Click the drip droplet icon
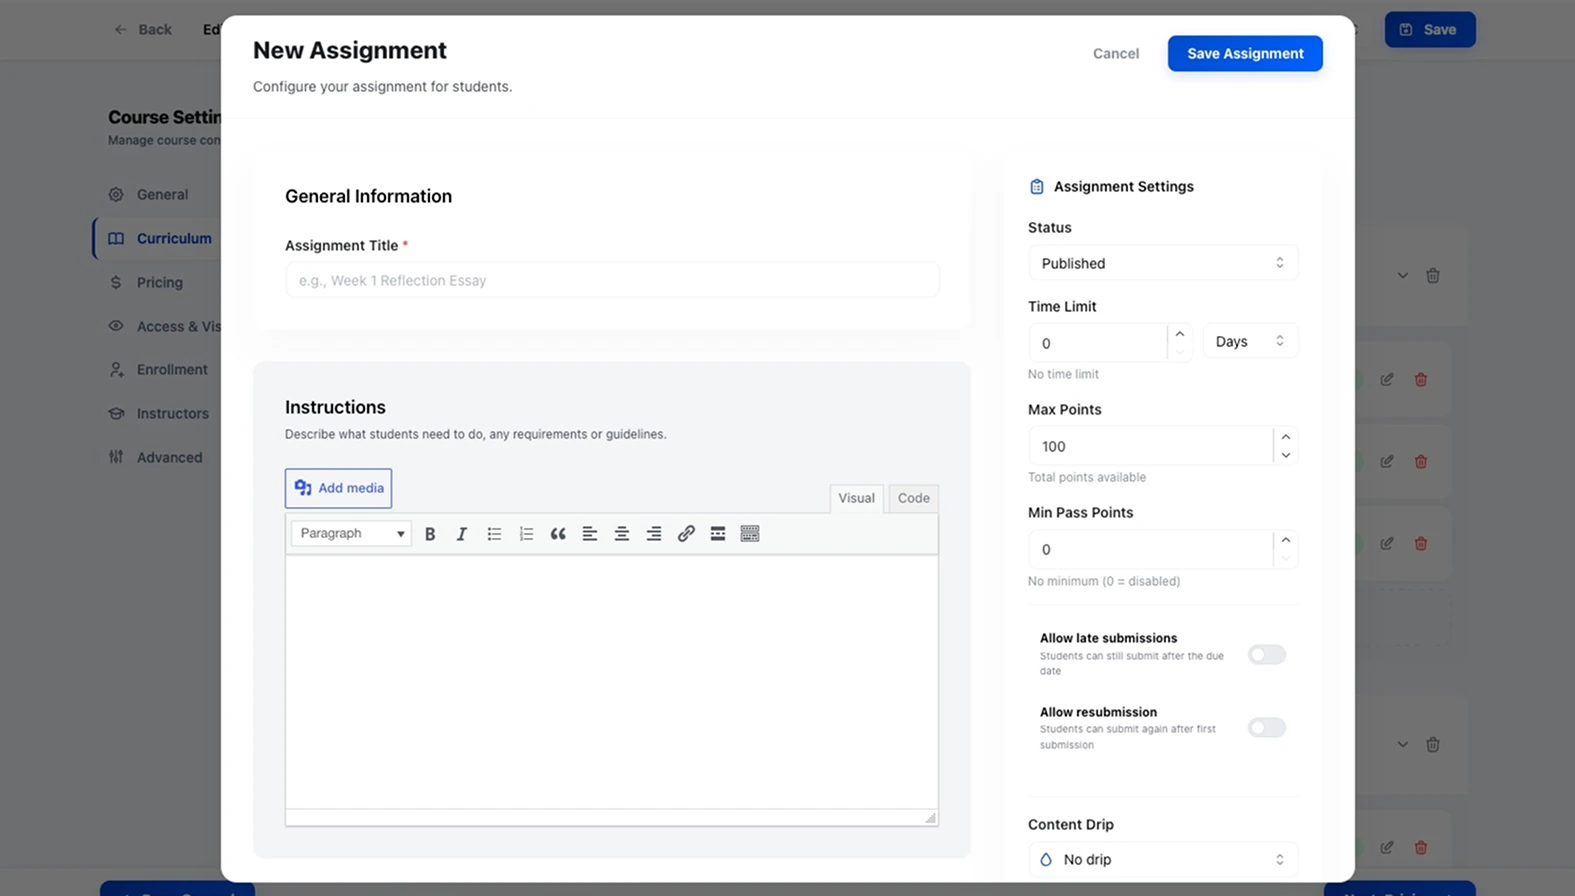1575x896 pixels. tap(1046, 860)
